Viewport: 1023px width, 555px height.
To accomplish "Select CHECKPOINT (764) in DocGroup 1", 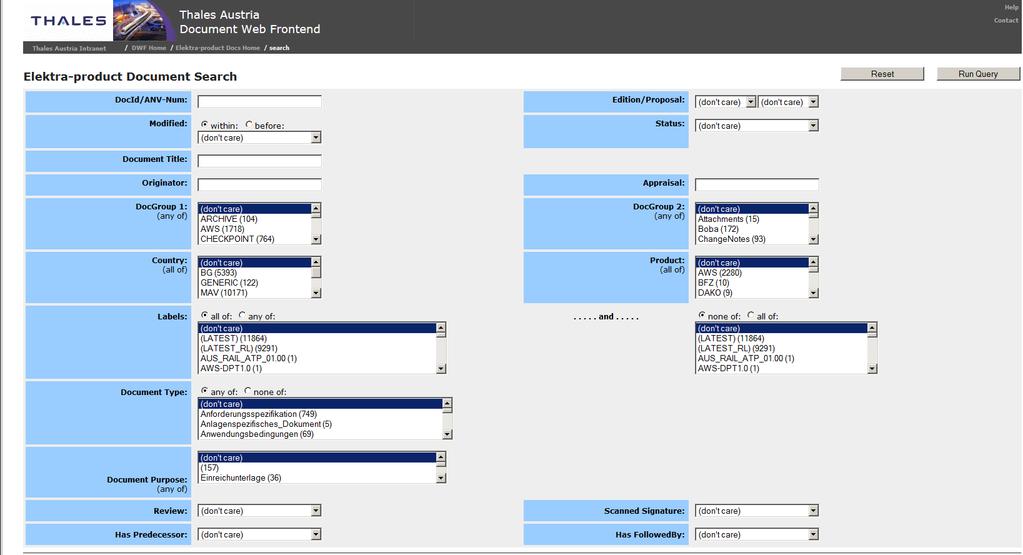I will click(254, 239).
